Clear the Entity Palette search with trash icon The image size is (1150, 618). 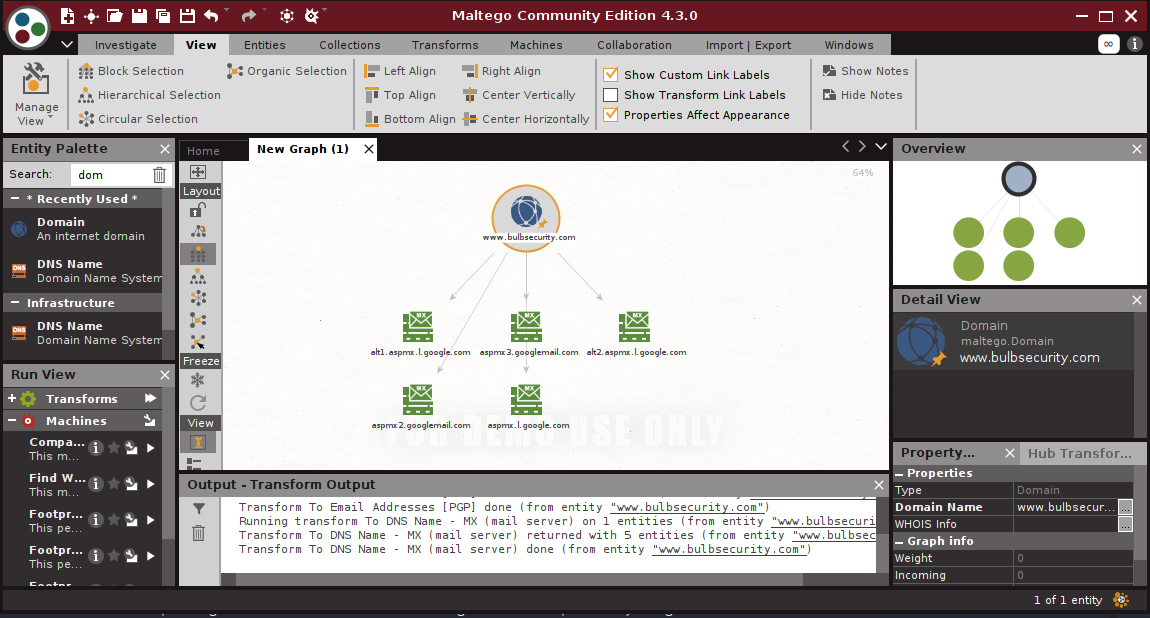click(x=159, y=174)
